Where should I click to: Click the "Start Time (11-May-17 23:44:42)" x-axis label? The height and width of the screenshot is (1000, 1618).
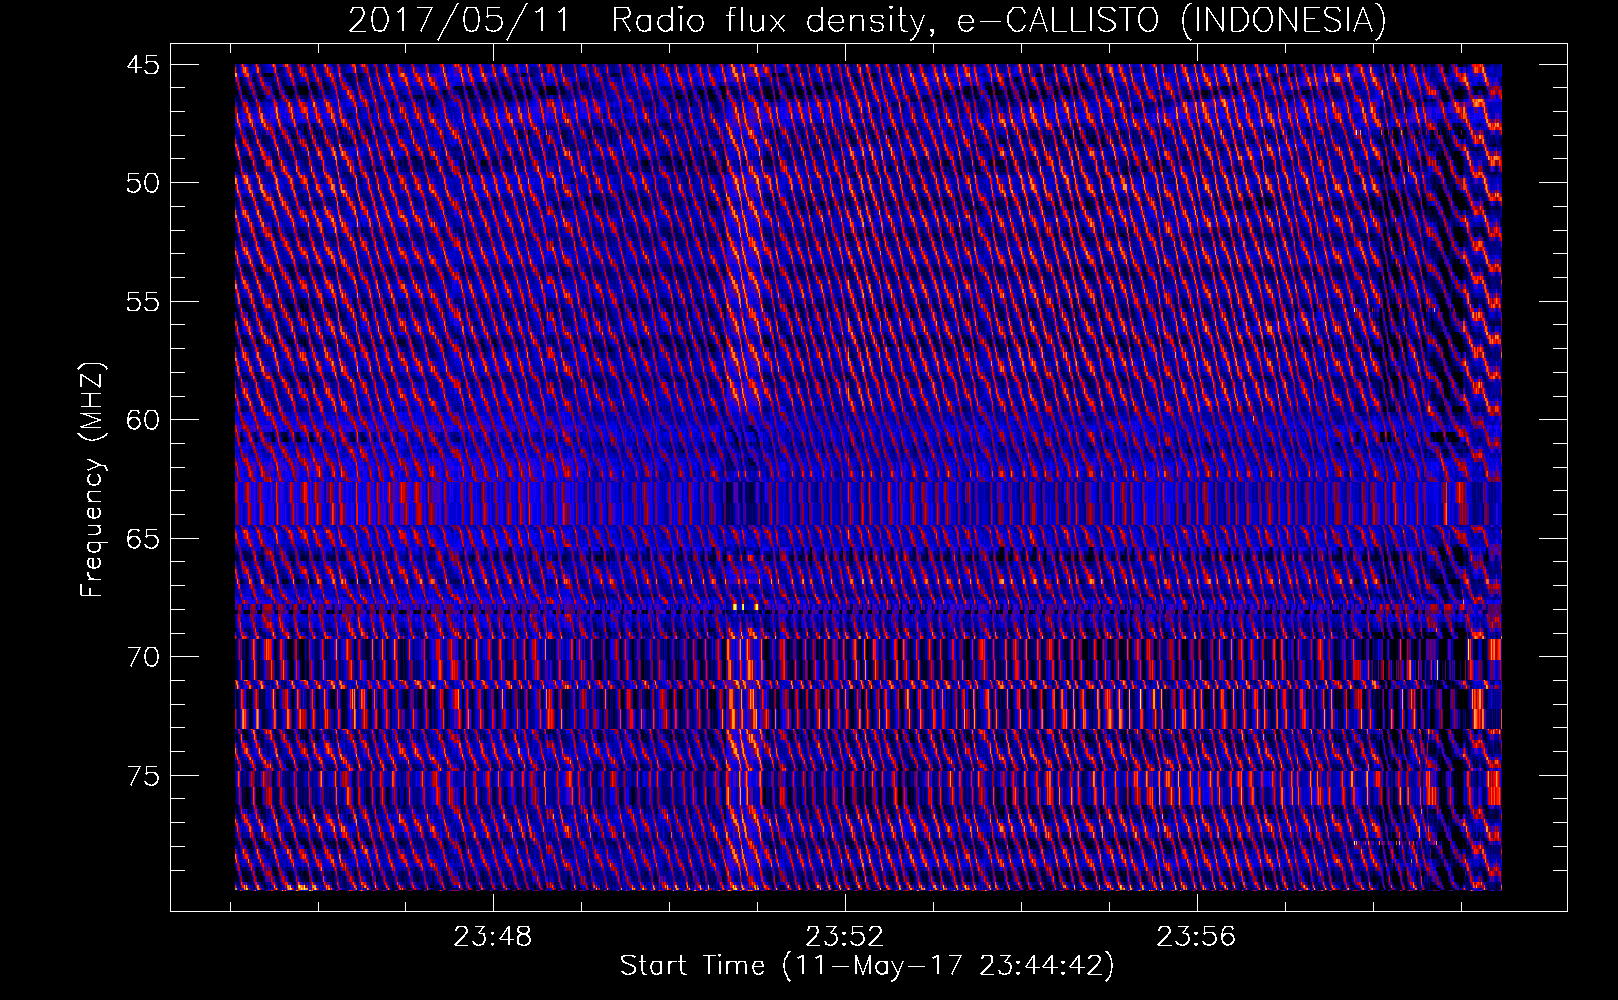[x=867, y=966]
